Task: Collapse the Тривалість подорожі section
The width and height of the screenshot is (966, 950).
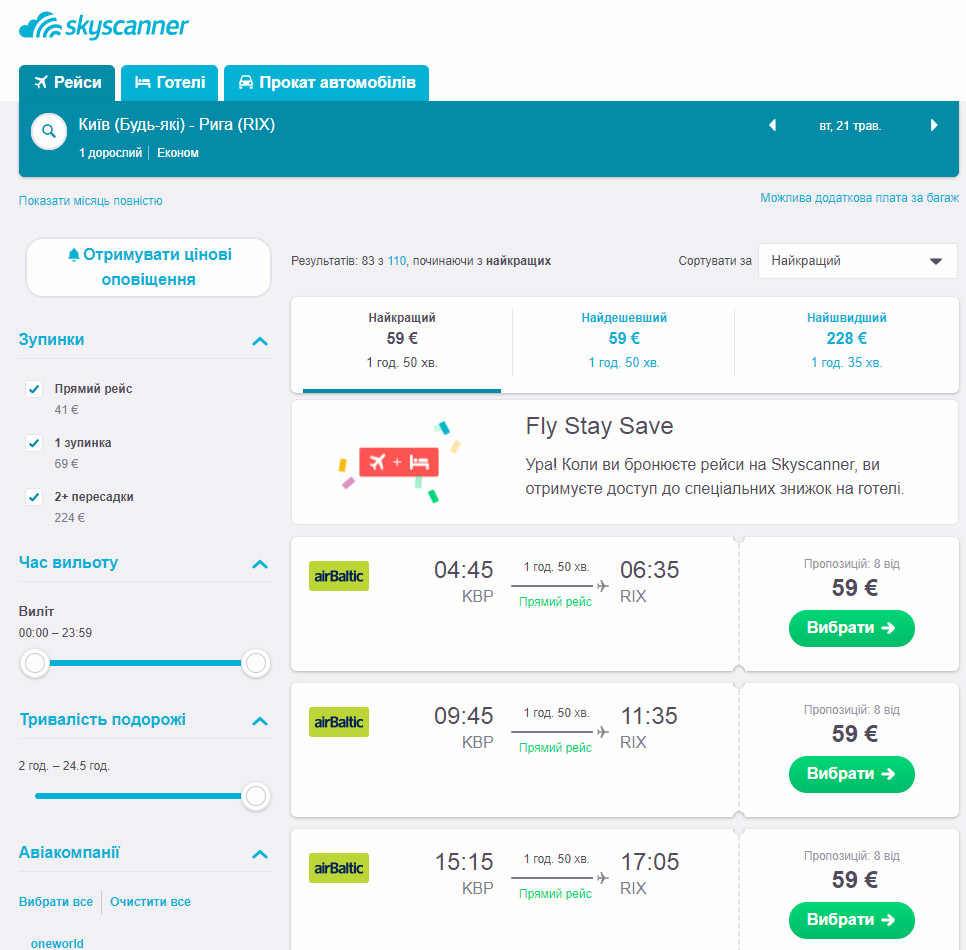Action: pyautogui.click(x=260, y=721)
